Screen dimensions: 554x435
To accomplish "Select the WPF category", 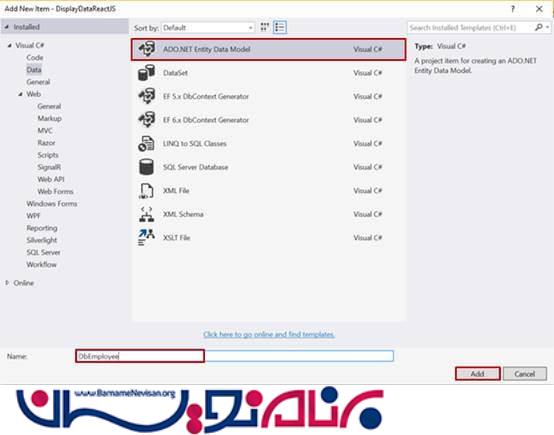I will pos(33,216).
